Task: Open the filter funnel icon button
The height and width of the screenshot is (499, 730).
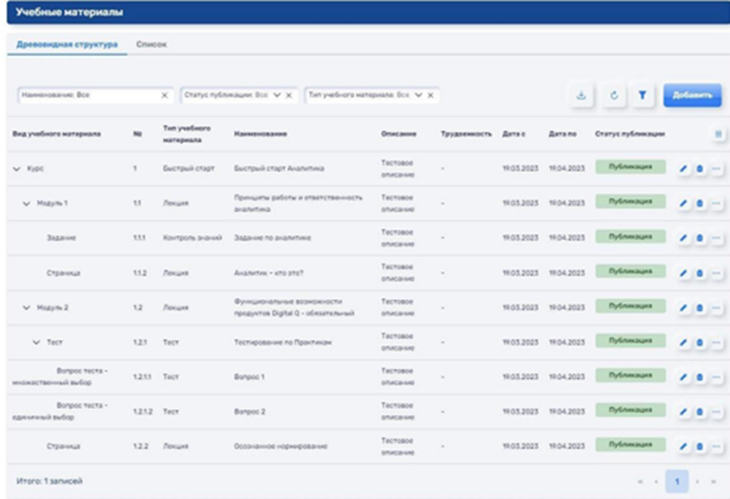Action: coord(642,95)
